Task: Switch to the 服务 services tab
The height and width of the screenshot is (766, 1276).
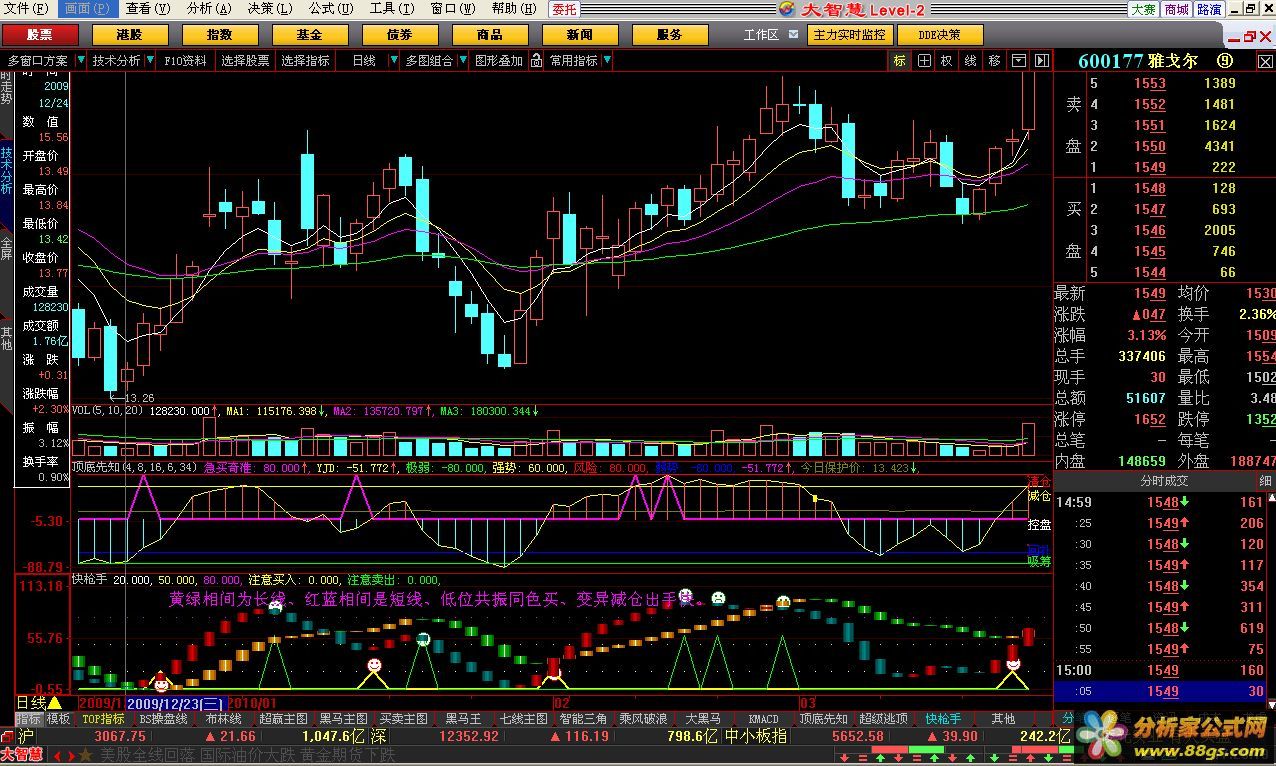Action: (669, 35)
